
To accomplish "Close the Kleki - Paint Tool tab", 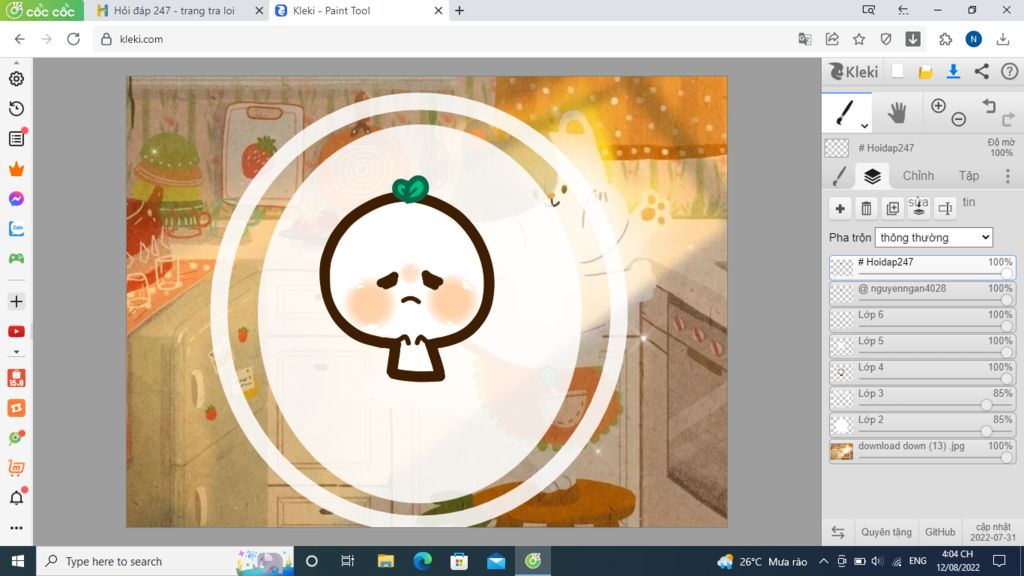I will pyautogui.click(x=438, y=10).
